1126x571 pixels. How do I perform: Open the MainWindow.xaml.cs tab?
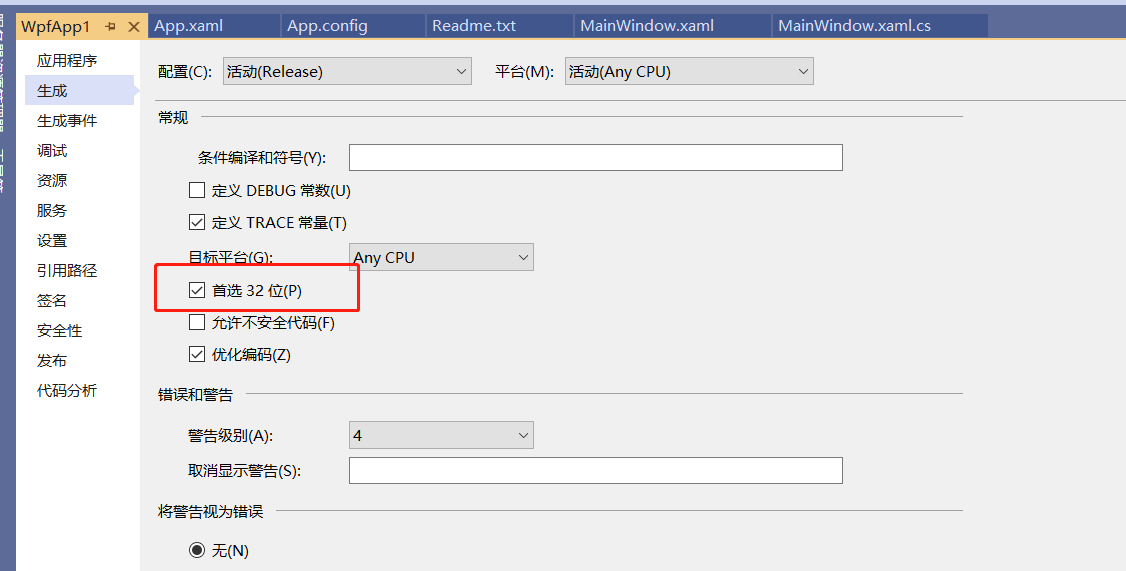click(854, 26)
